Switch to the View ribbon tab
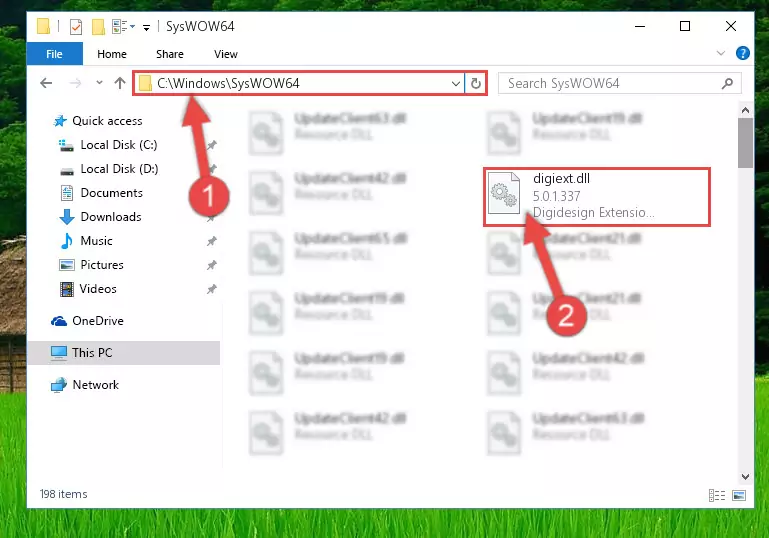This screenshot has width=769, height=538. click(x=226, y=54)
